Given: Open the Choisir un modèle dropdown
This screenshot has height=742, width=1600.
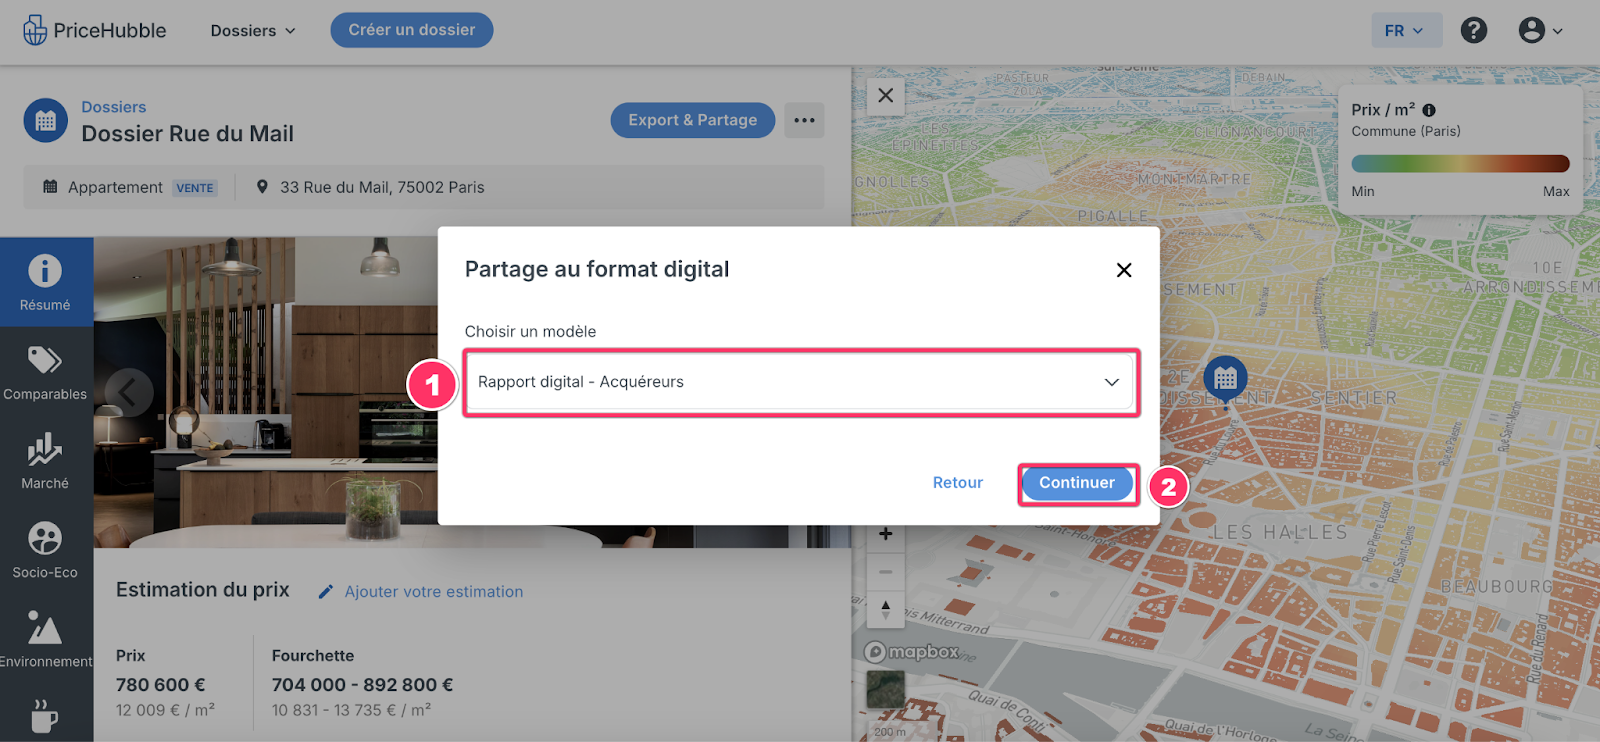Looking at the screenshot, I should click(801, 382).
